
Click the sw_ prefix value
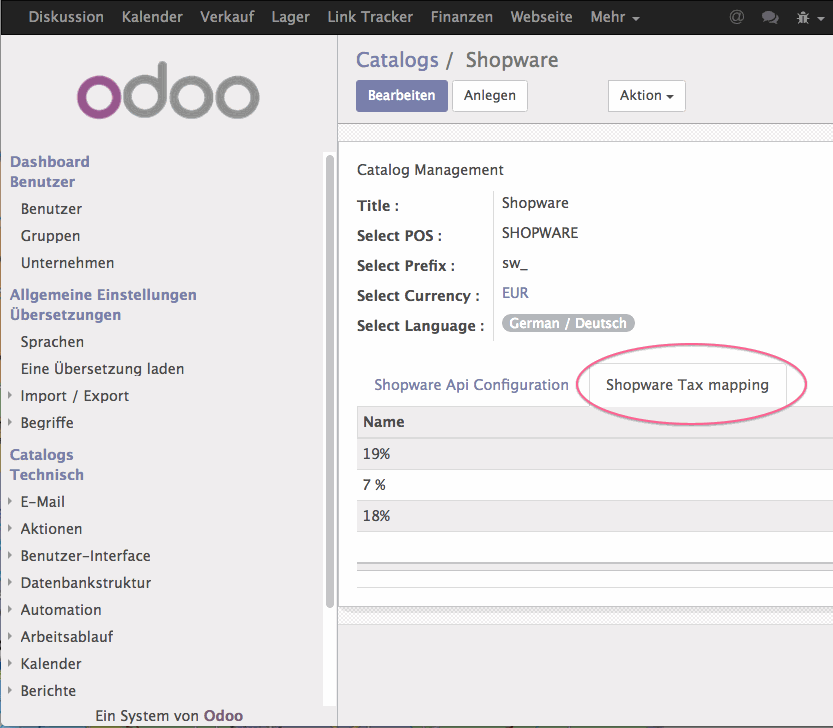tap(515, 264)
